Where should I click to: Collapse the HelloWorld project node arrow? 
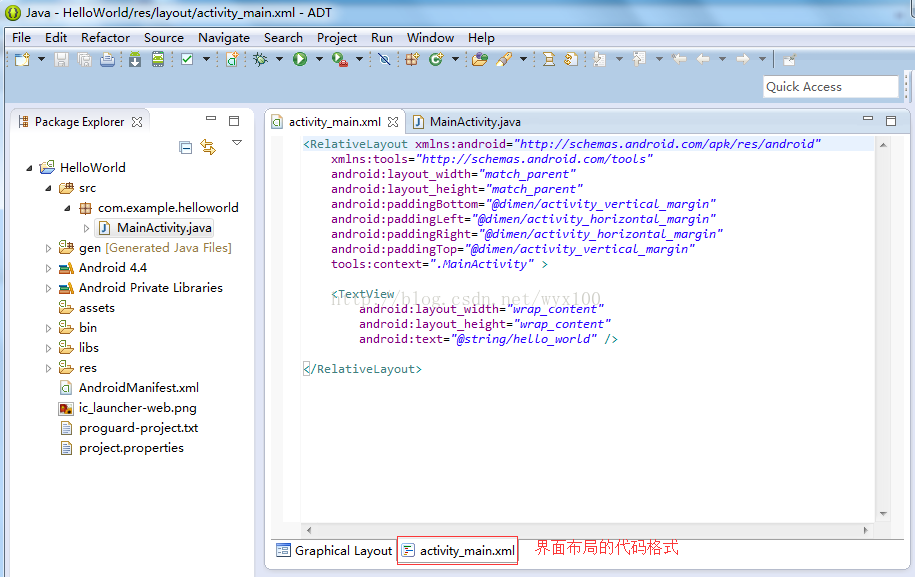[x=29, y=168]
